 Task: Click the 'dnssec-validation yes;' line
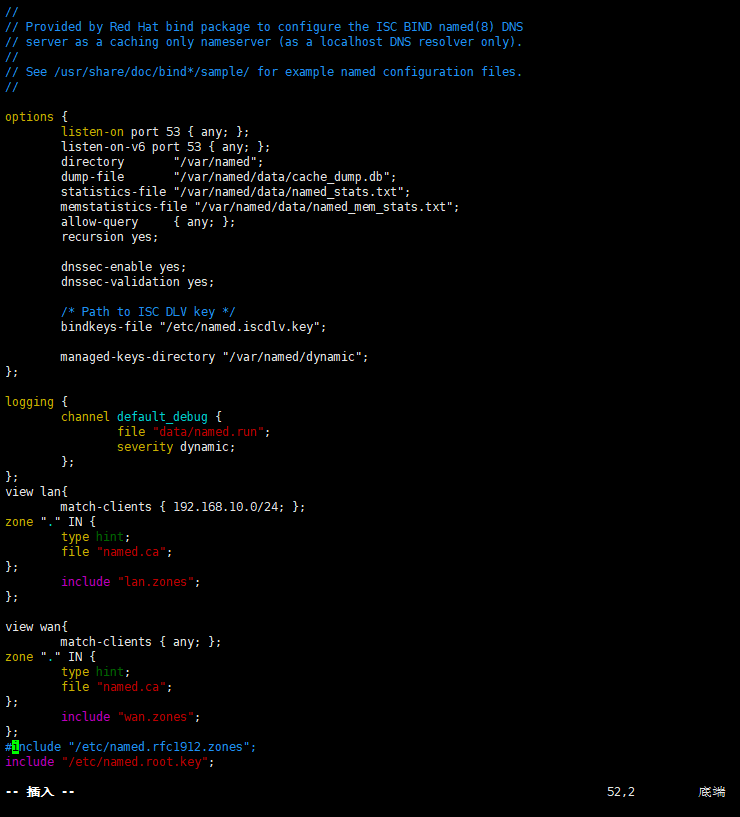tap(138, 282)
